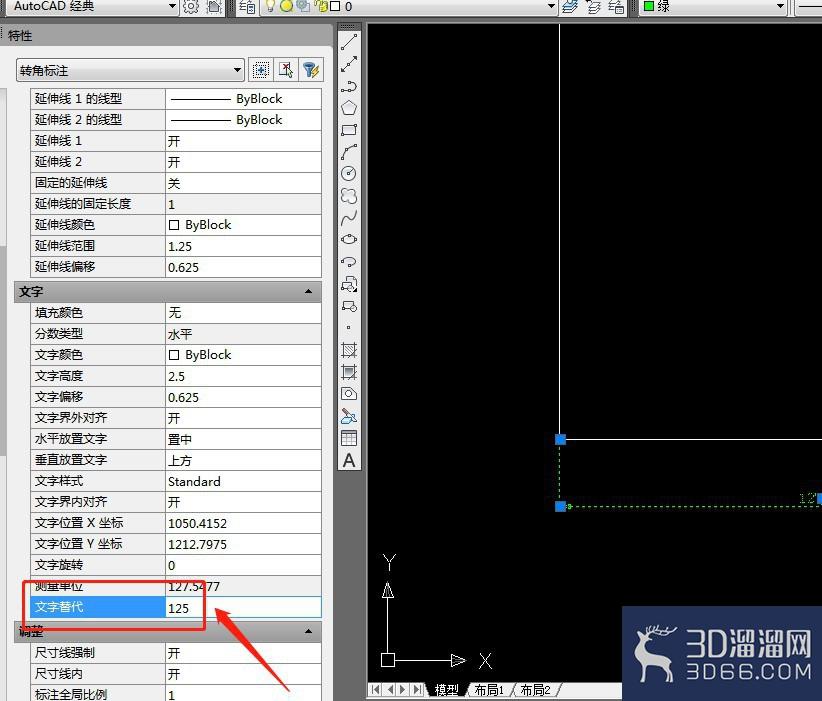This screenshot has height=701, width=822.
Task: Collapse the 文字 properties section
Action: 309,292
